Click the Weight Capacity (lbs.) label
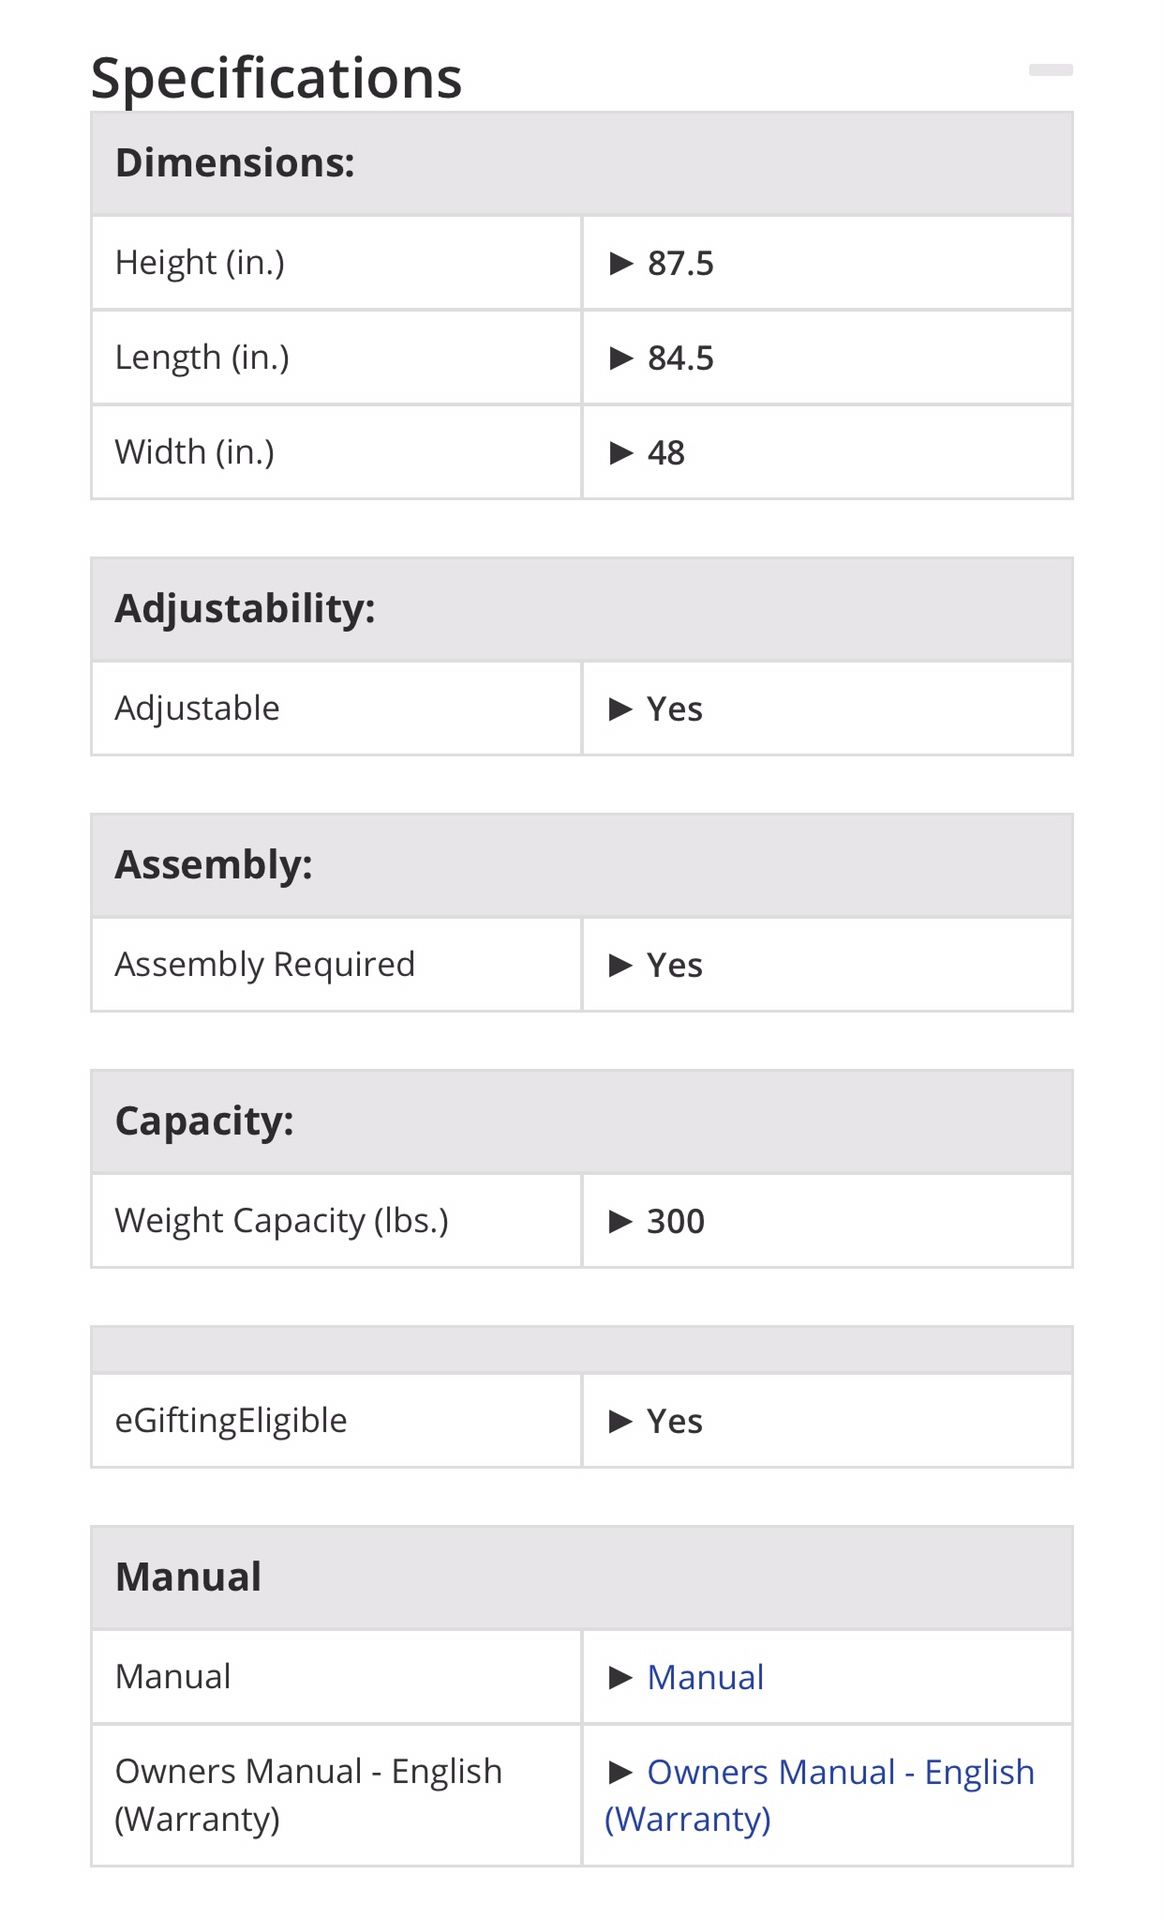The height and width of the screenshot is (1920, 1164). tap(282, 1221)
